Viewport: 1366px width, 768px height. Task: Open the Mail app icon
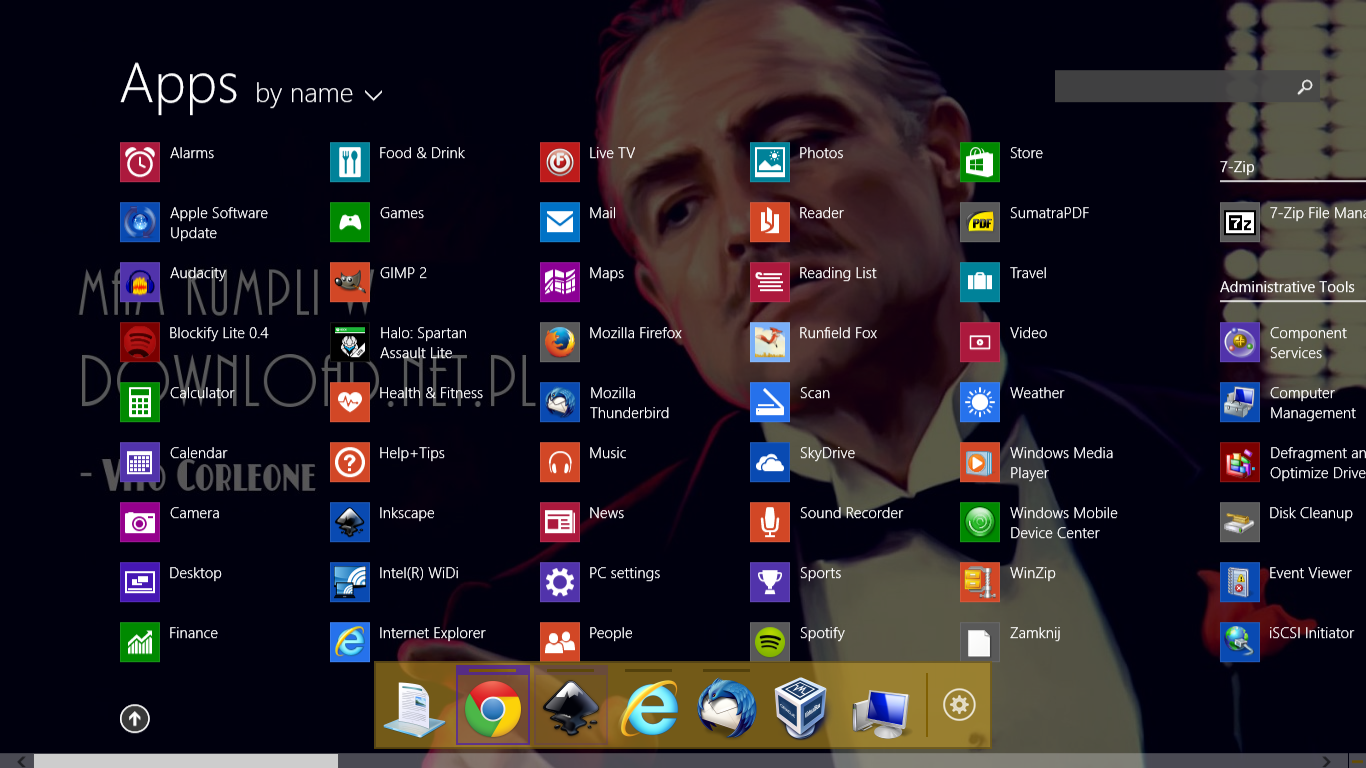pos(560,222)
